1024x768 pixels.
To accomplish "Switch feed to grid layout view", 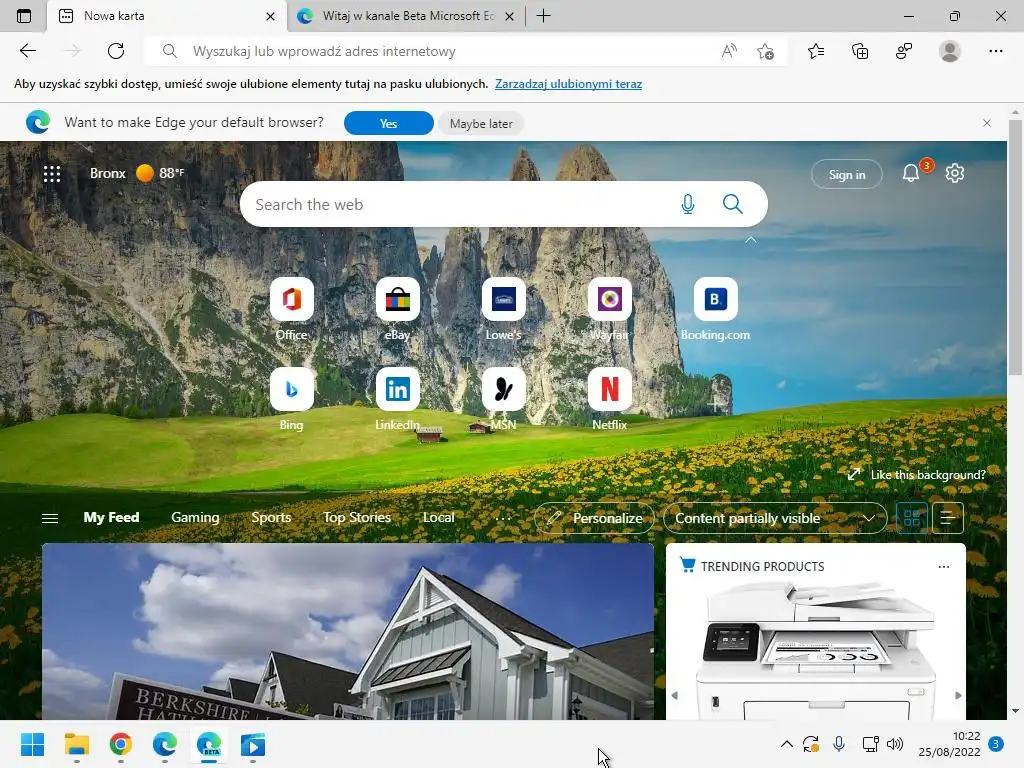I will pos(912,518).
